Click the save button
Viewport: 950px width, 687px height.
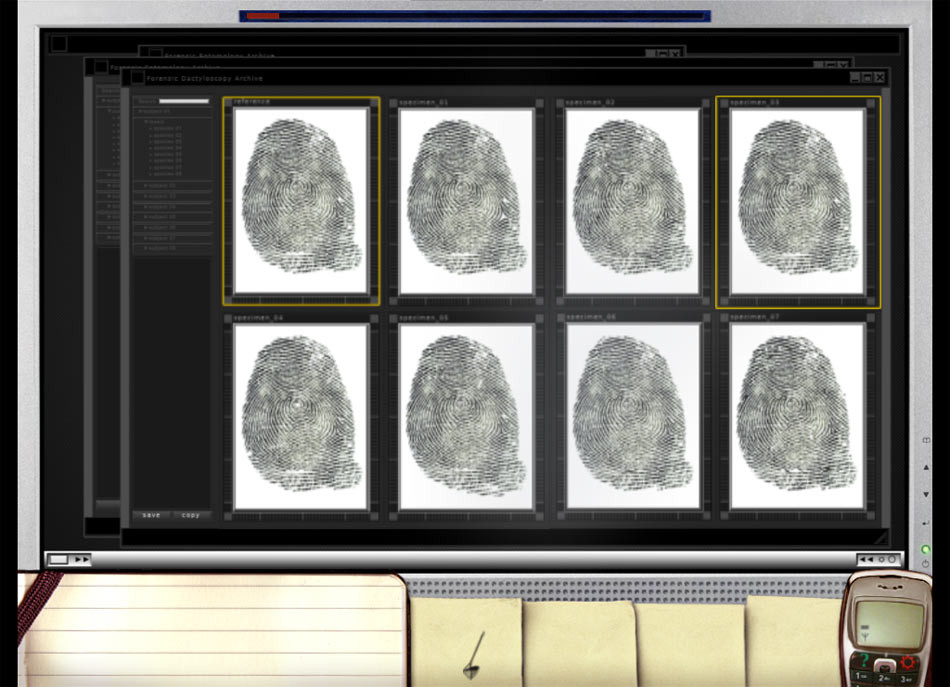pos(151,515)
